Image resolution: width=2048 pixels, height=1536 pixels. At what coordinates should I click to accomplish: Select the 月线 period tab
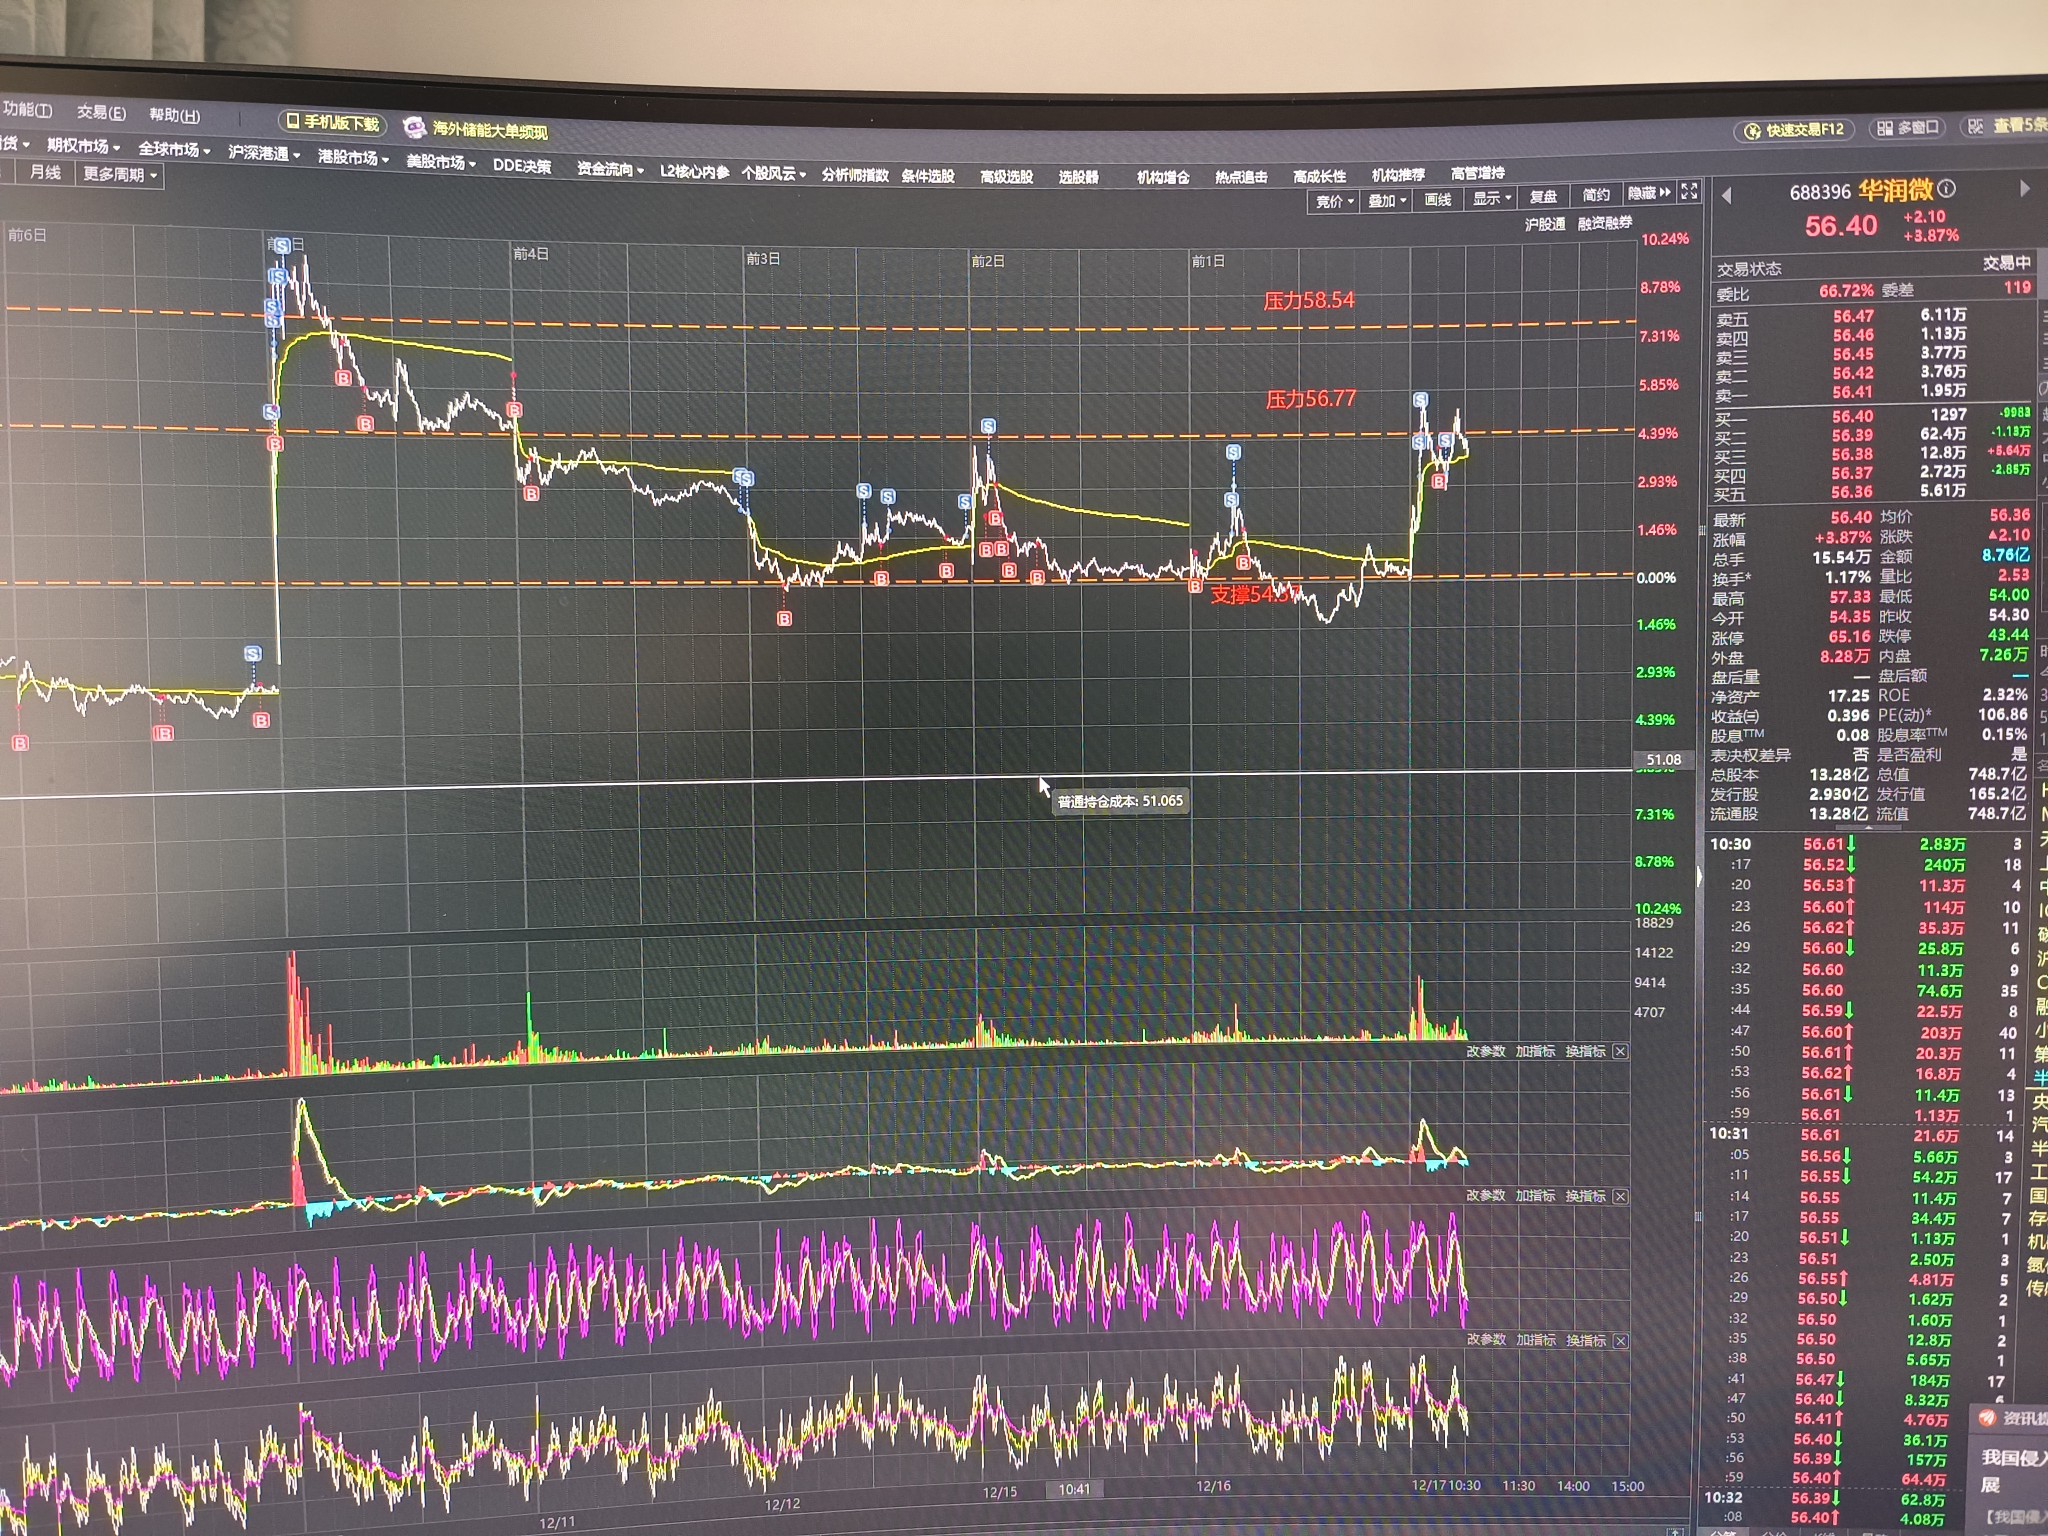click(45, 172)
